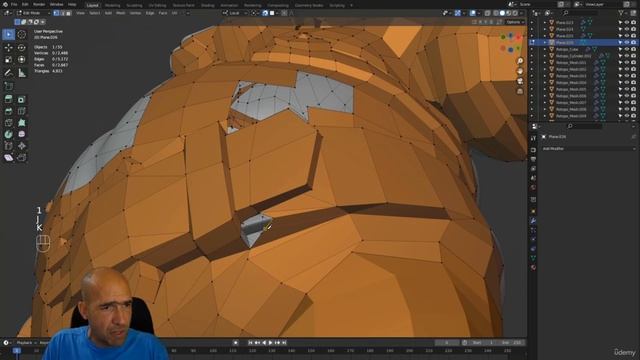Open Modifiers wrench tab in Properties
Screen dimensions: 640x360
click(x=533, y=221)
